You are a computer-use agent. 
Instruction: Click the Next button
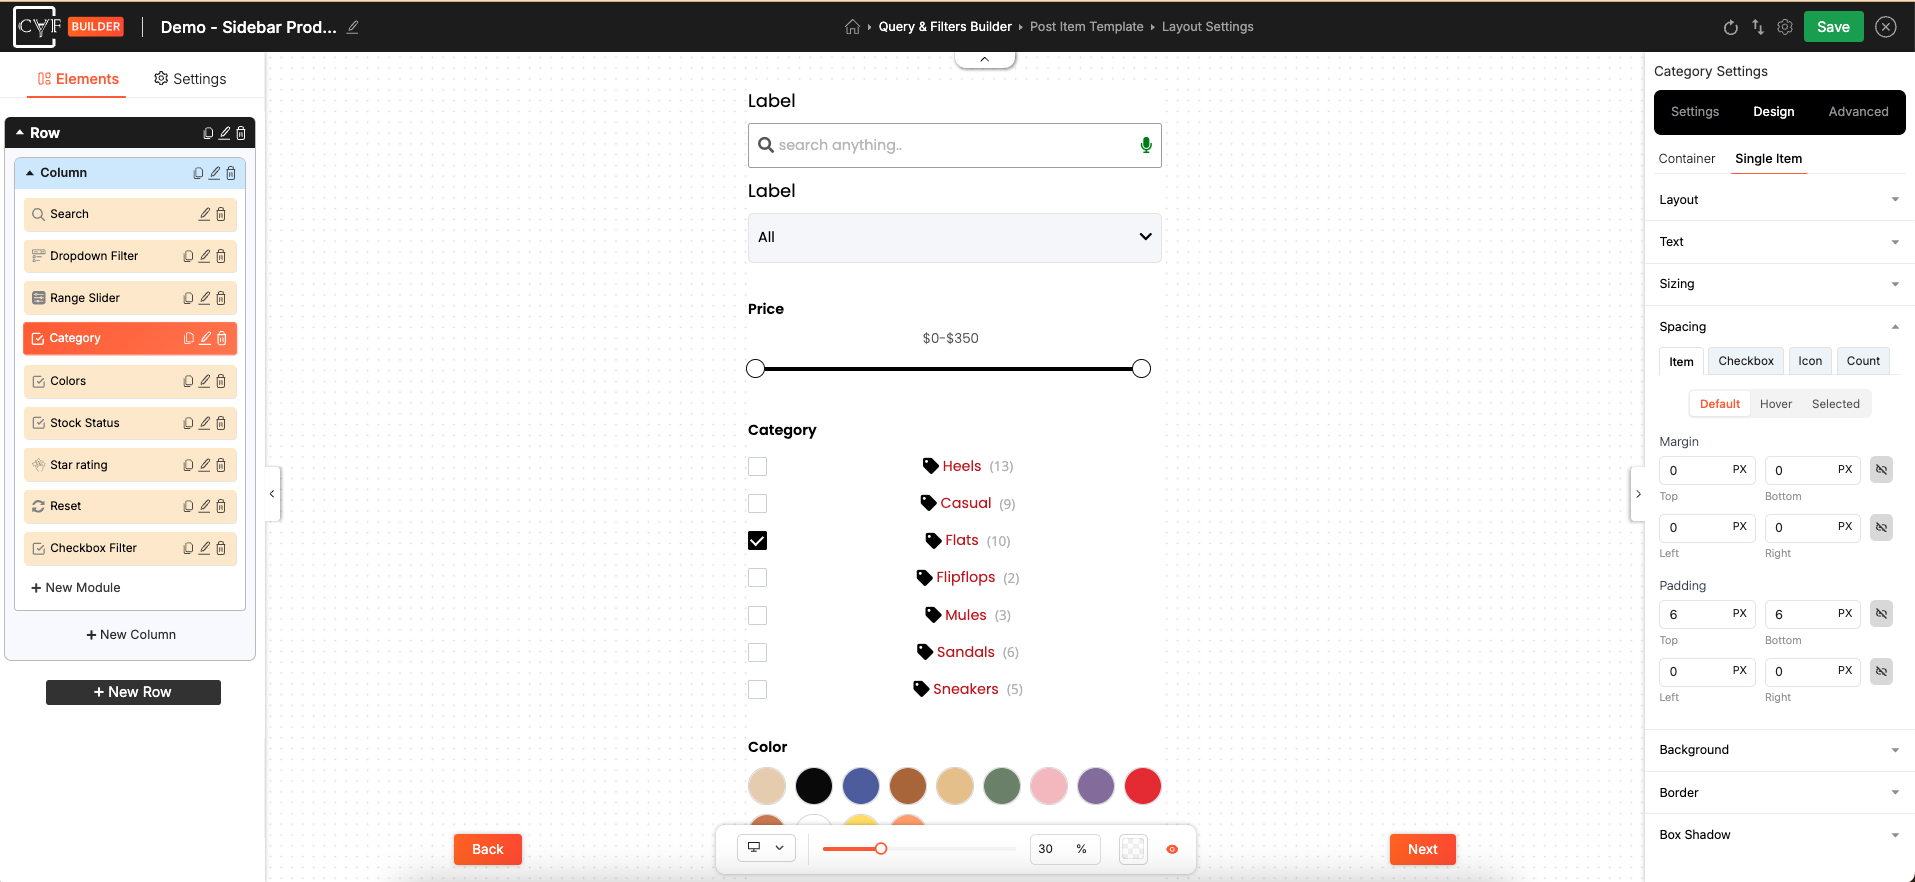(1422, 849)
